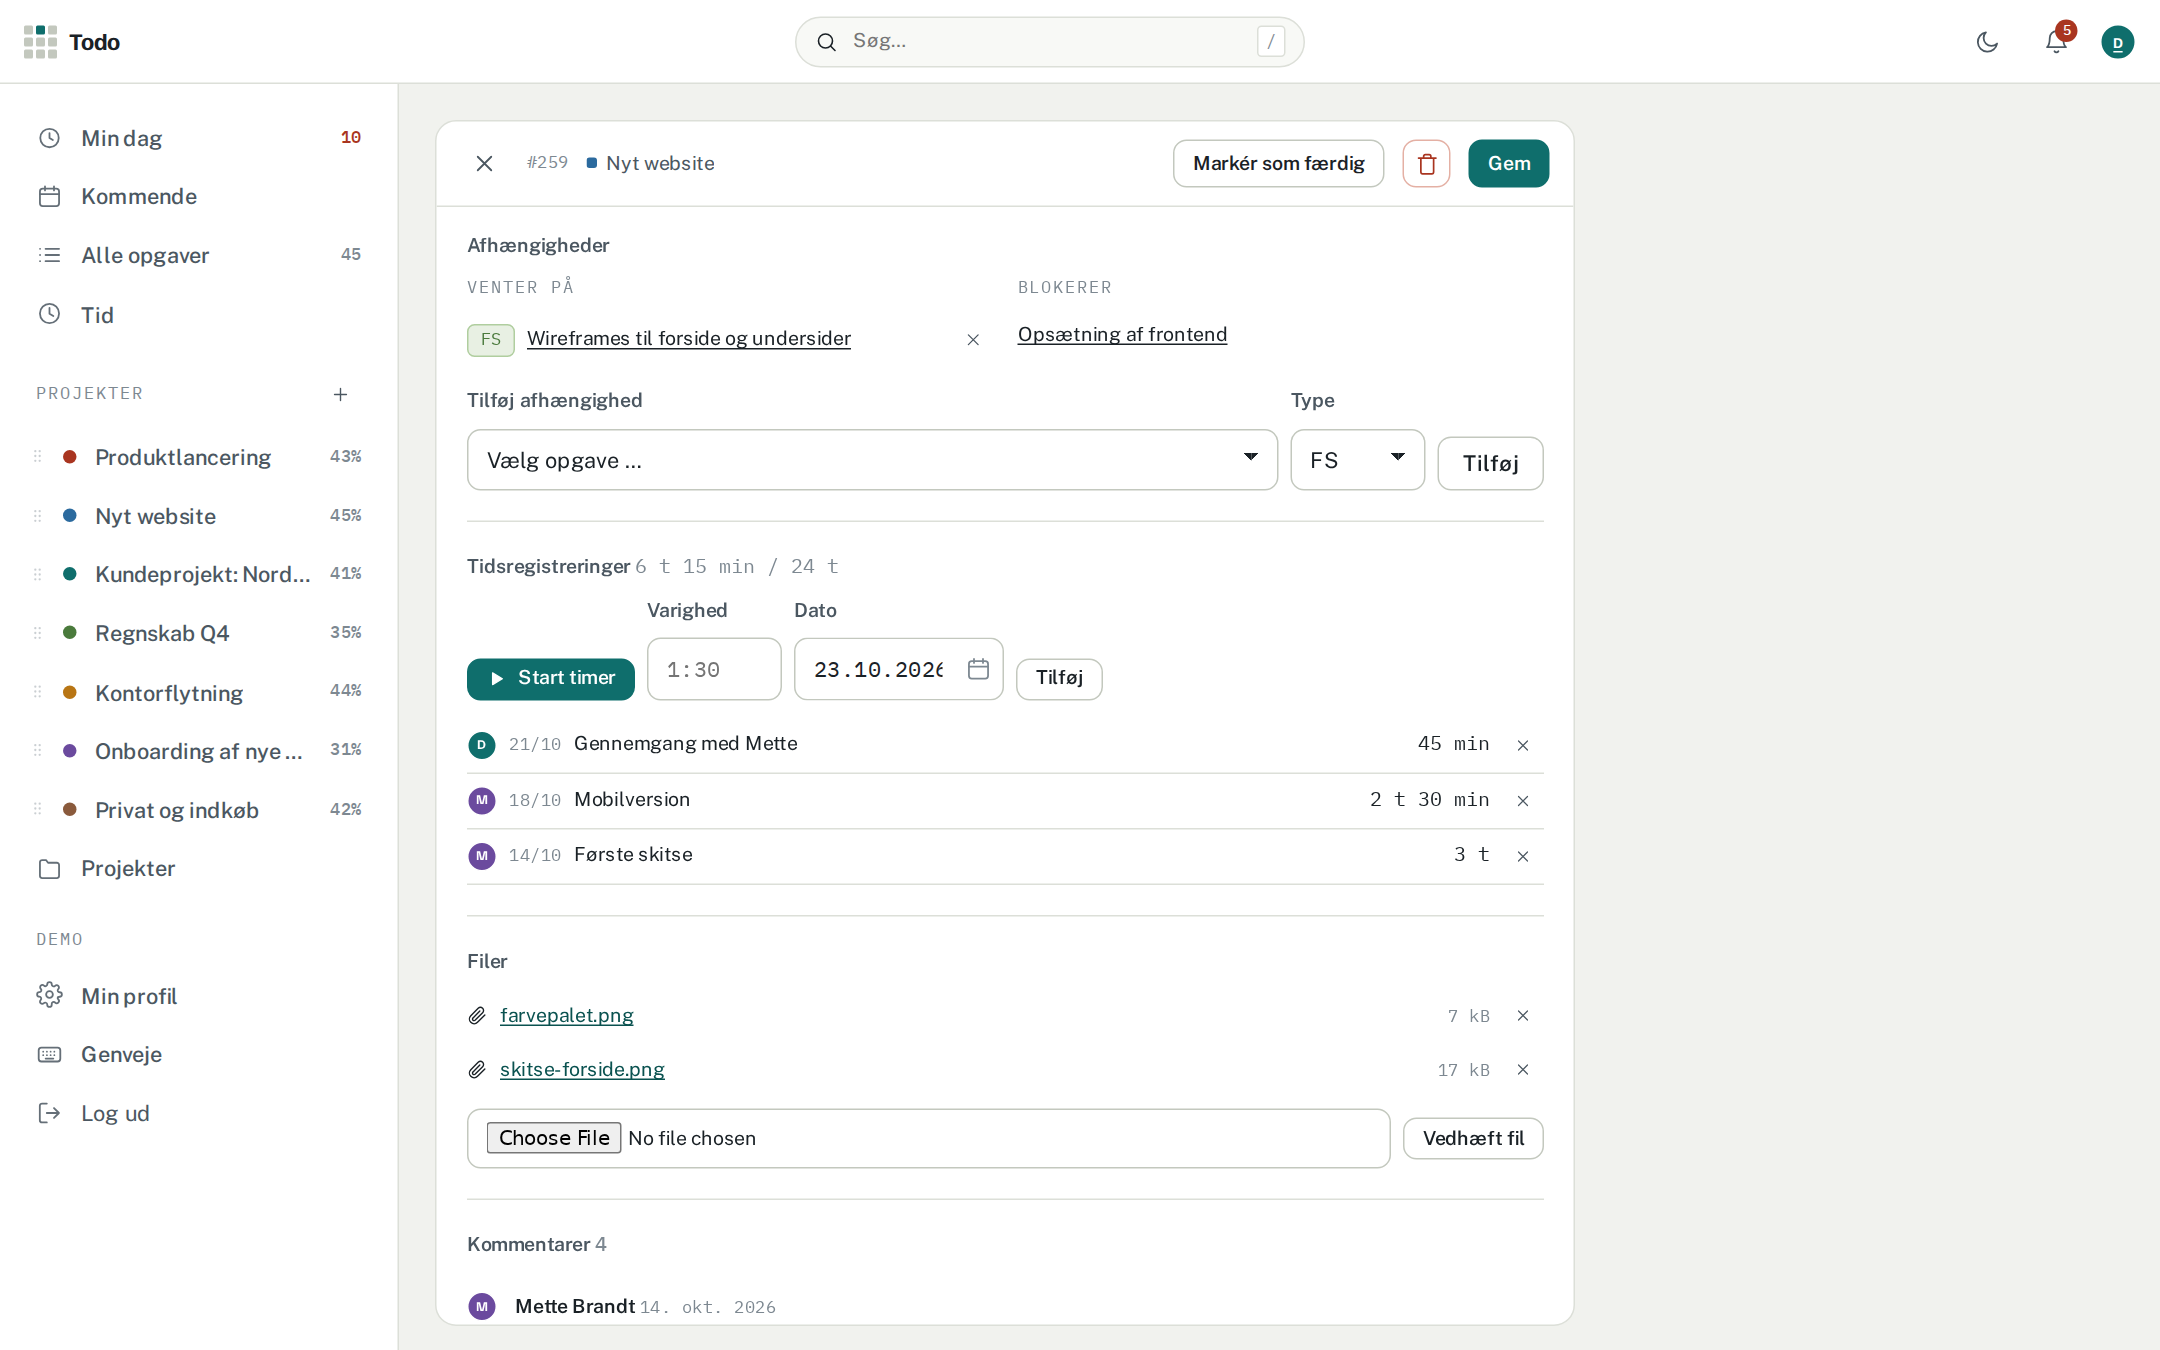Screen dimensions: 2160x1350
Task: Go to Min dag
Action: click(x=199, y=138)
